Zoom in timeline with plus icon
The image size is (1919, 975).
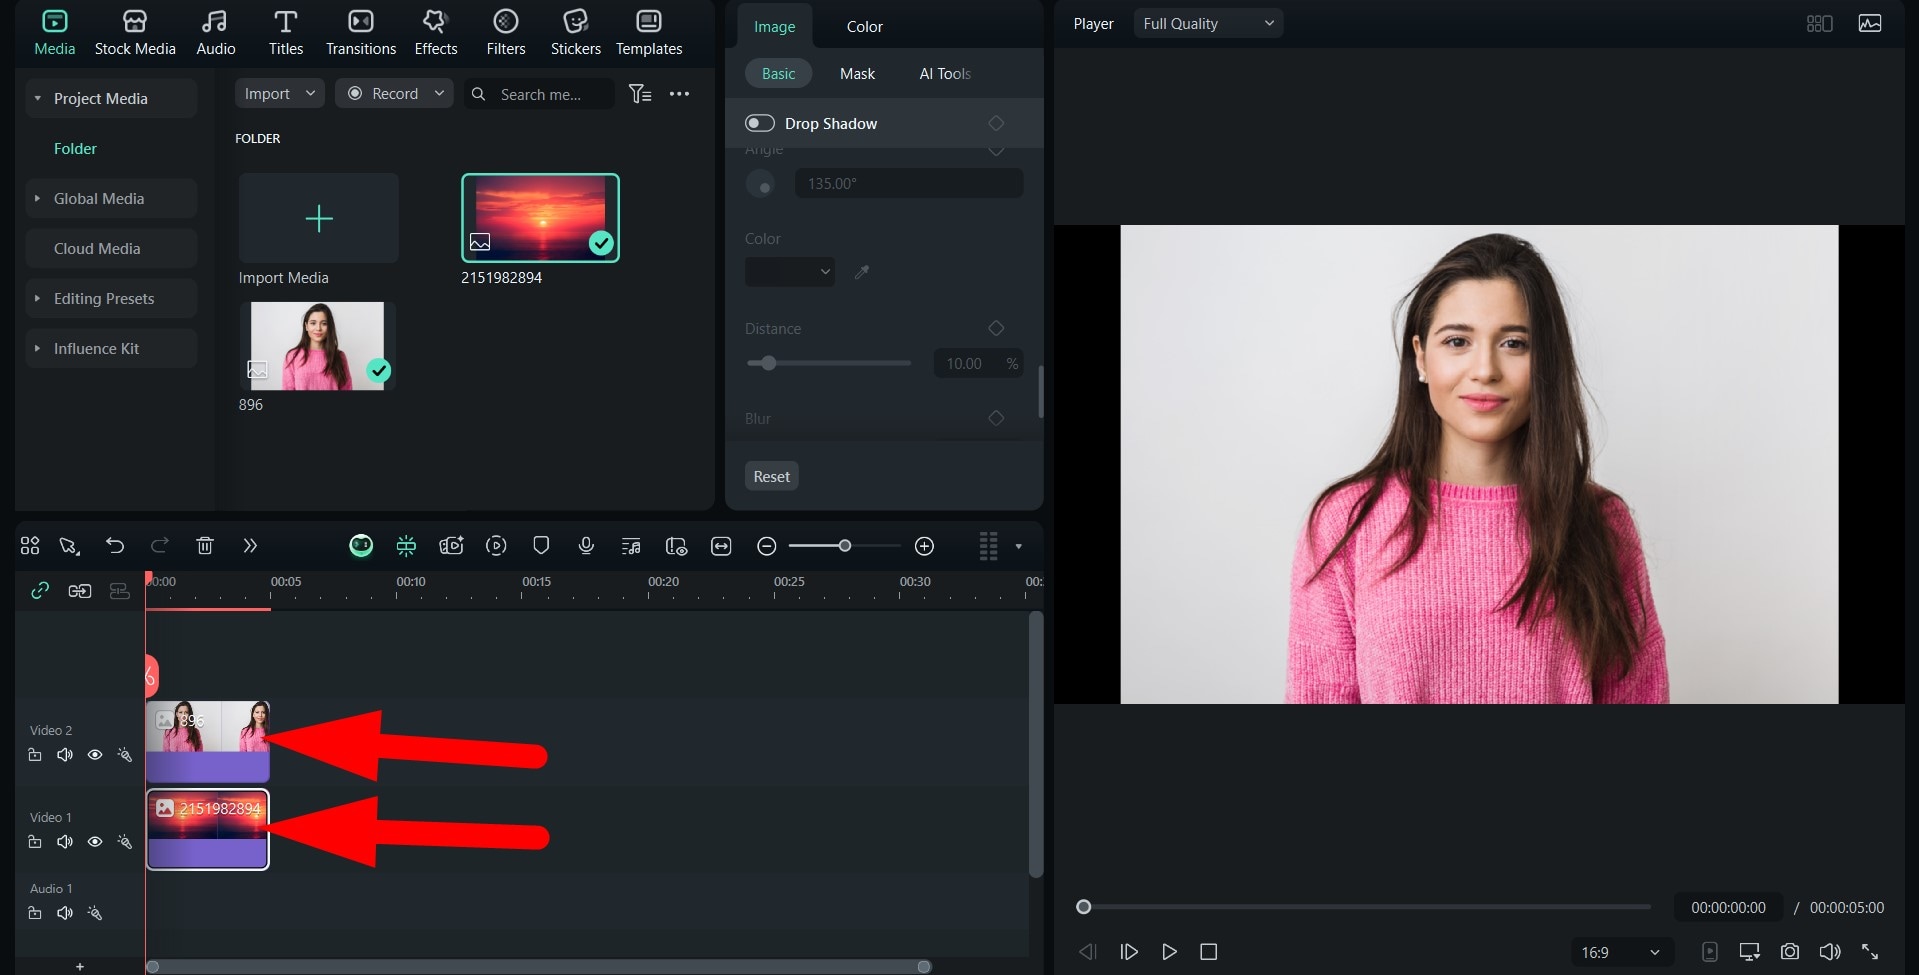point(925,546)
